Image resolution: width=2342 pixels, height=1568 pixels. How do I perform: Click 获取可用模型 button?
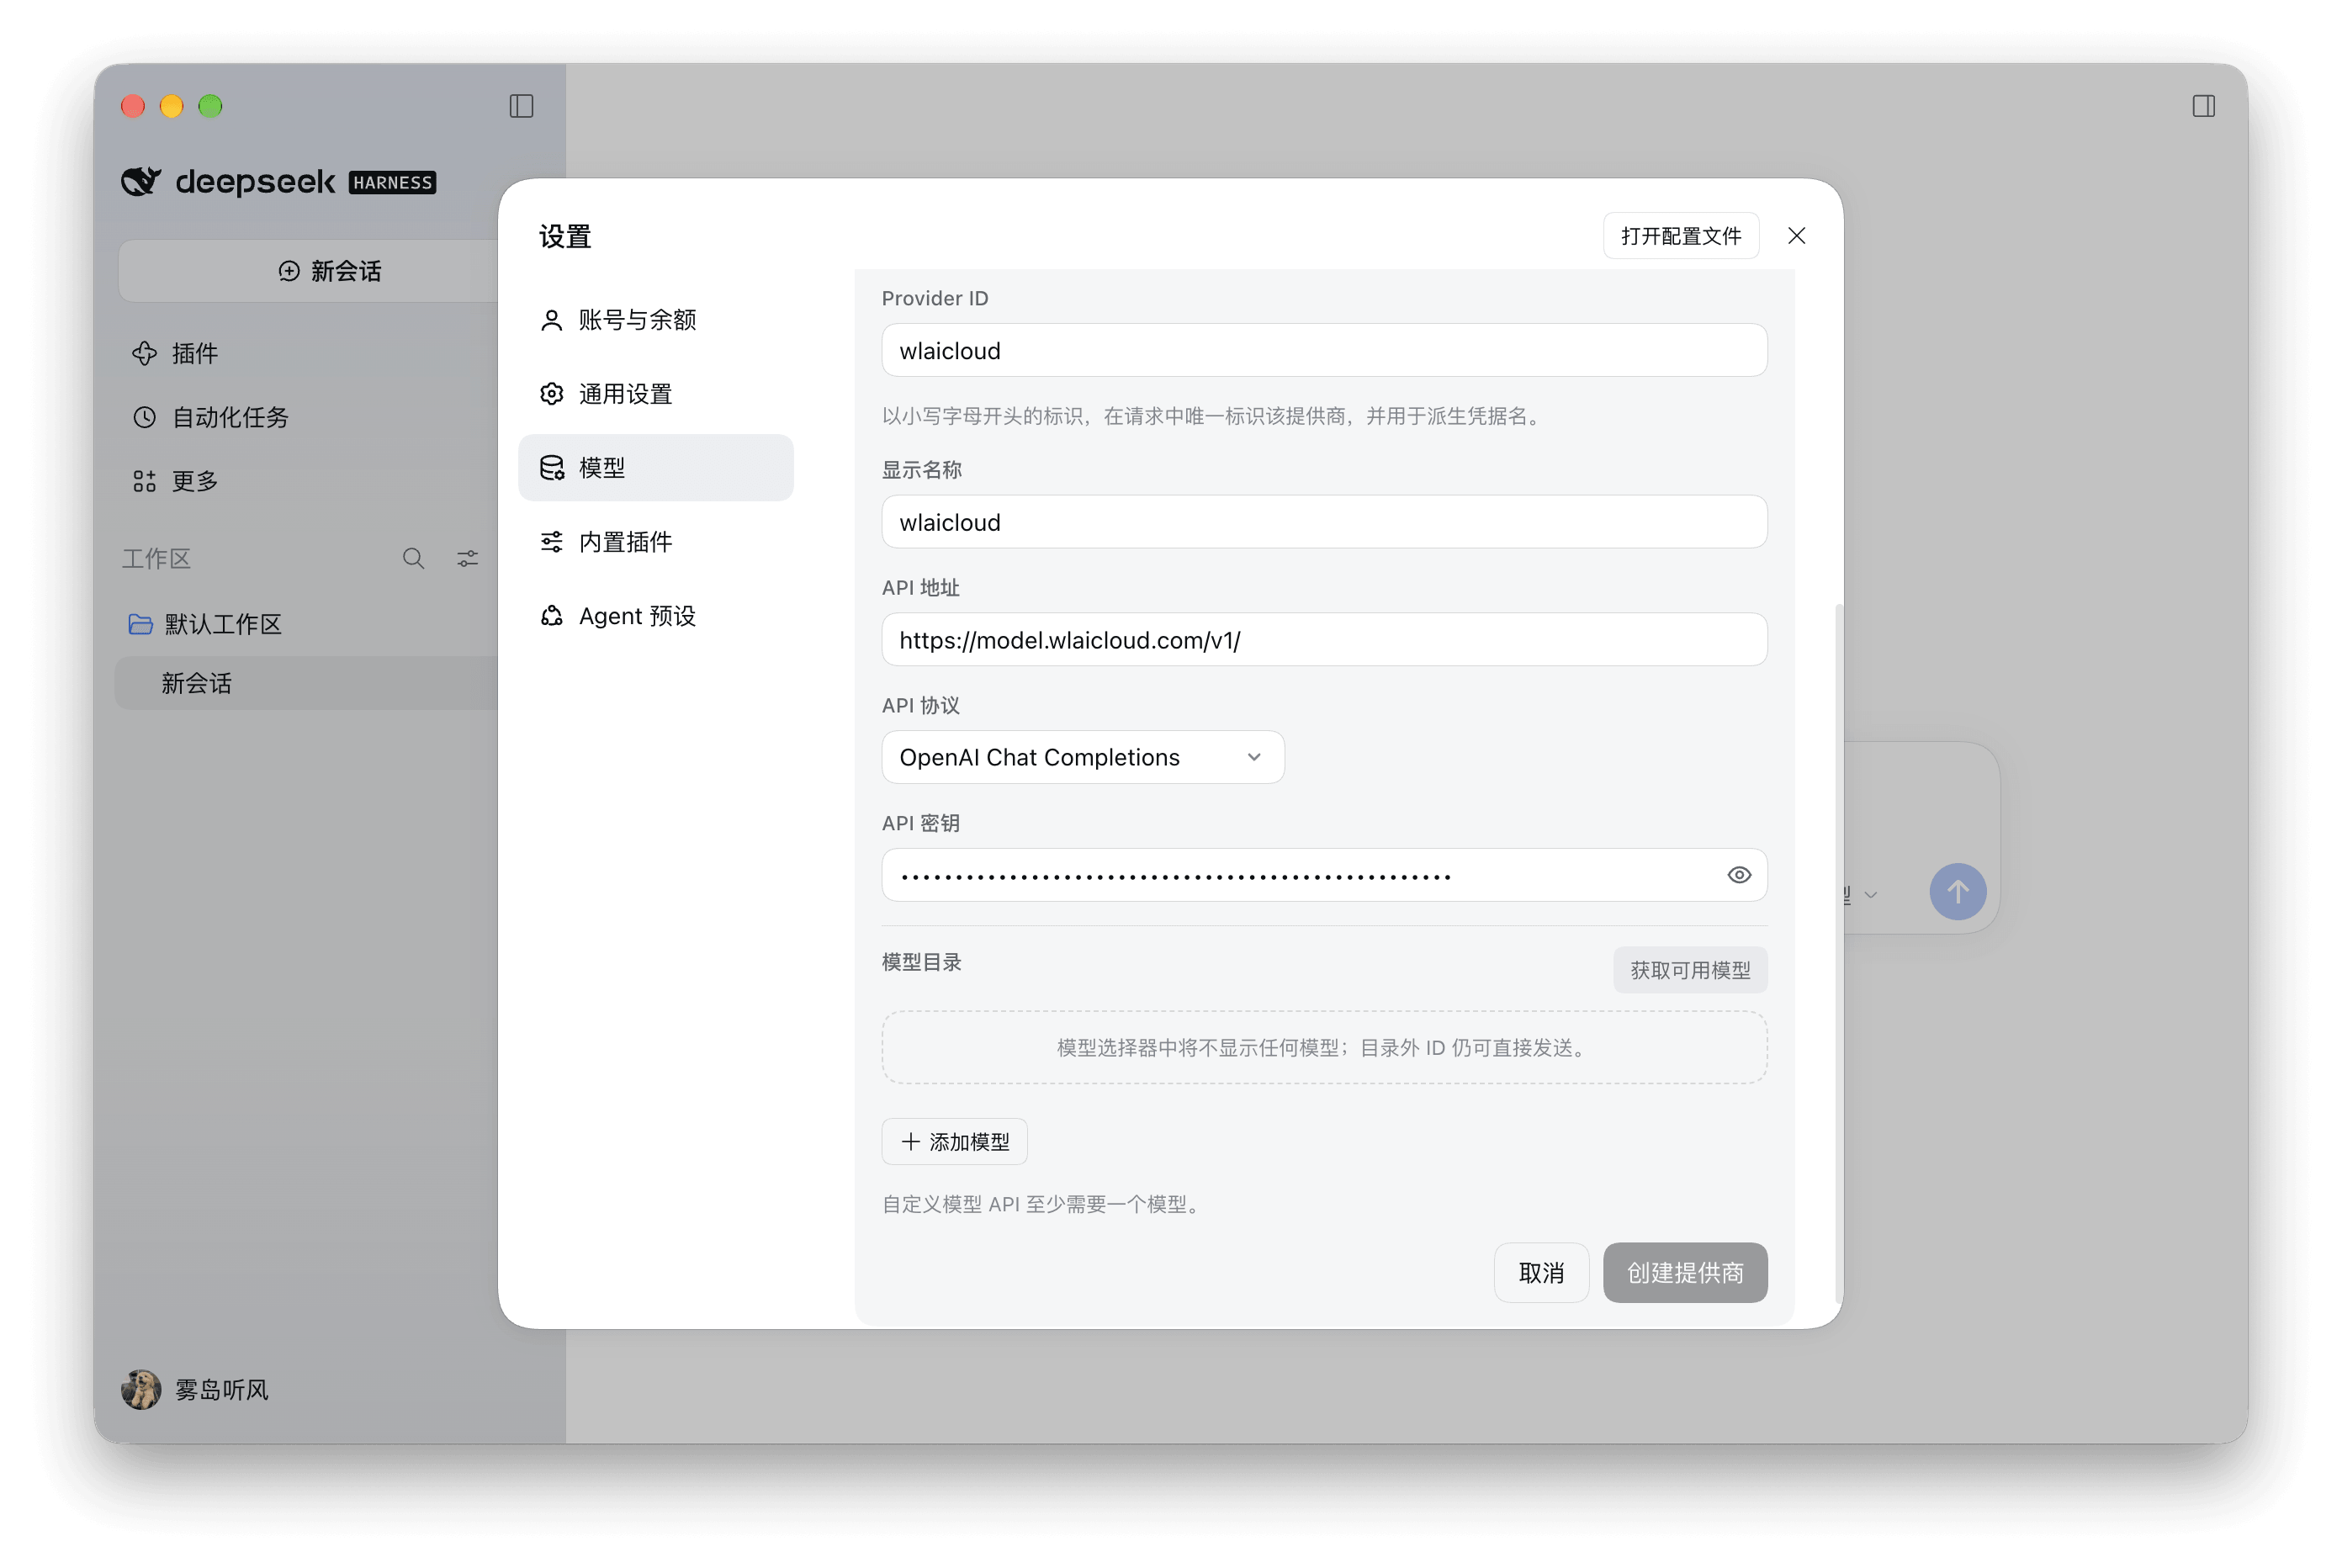point(1690,970)
